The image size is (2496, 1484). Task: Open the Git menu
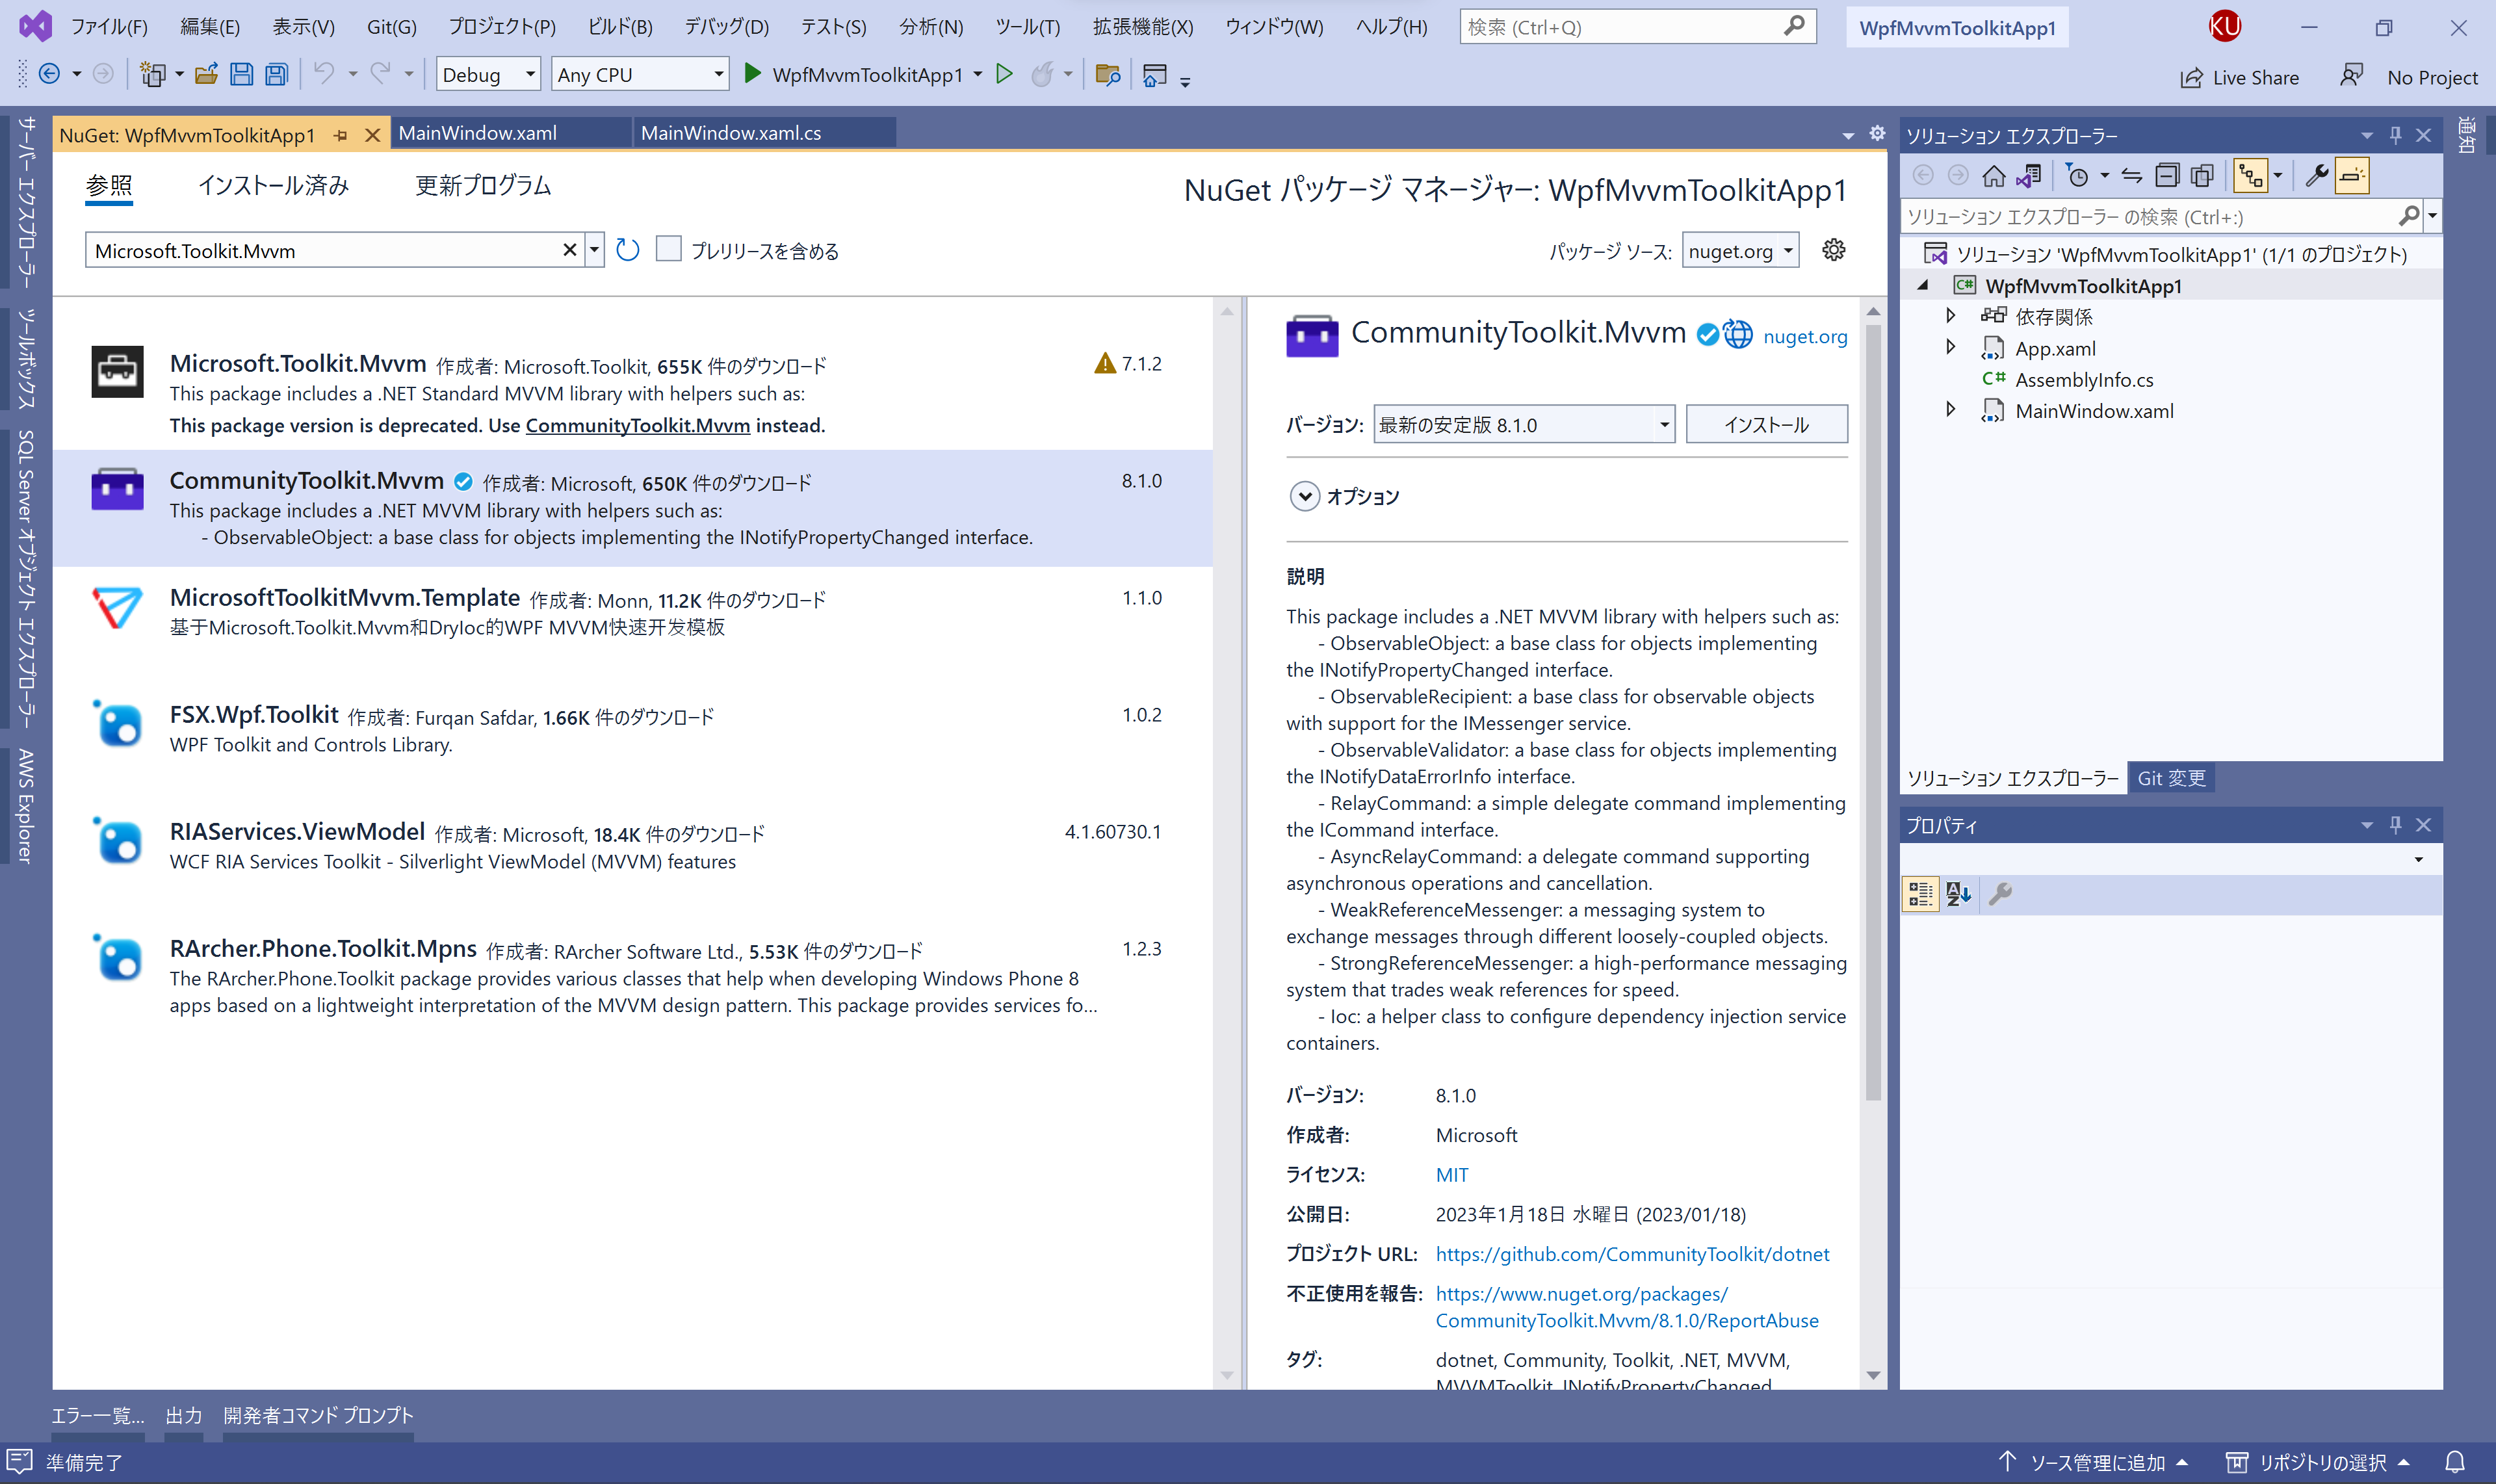[391, 27]
